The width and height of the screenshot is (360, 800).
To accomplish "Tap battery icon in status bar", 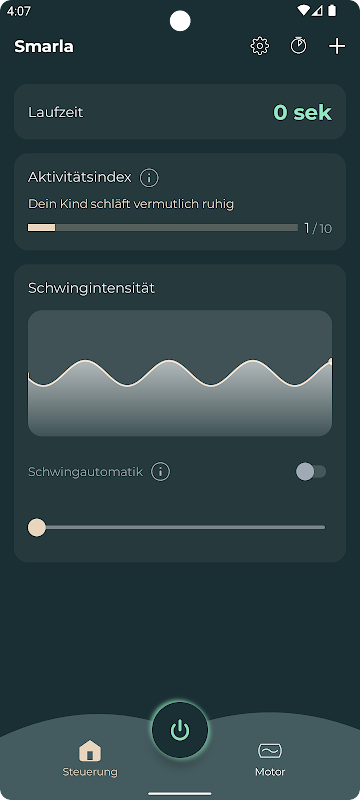I will (332, 11).
